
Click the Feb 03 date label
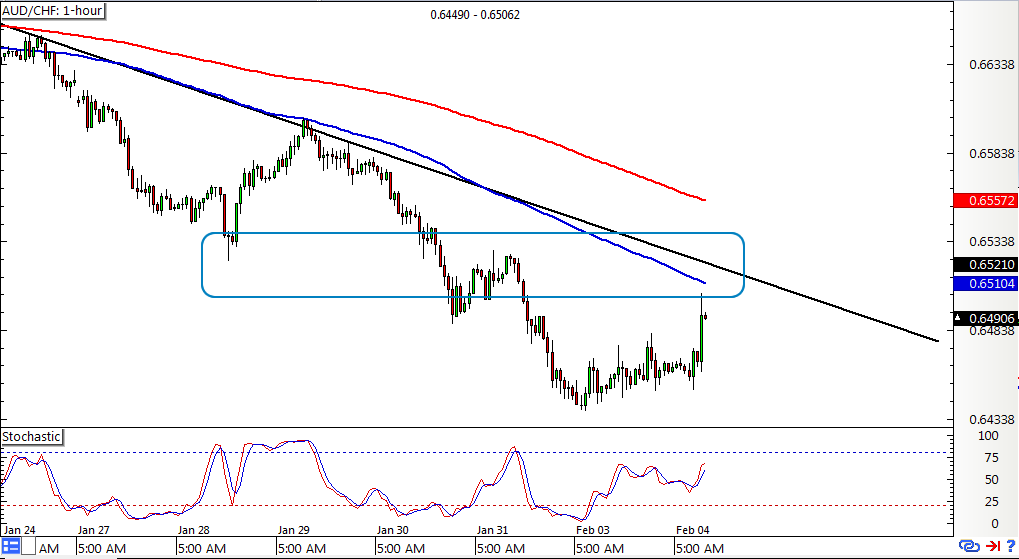click(x=594, y=529)
